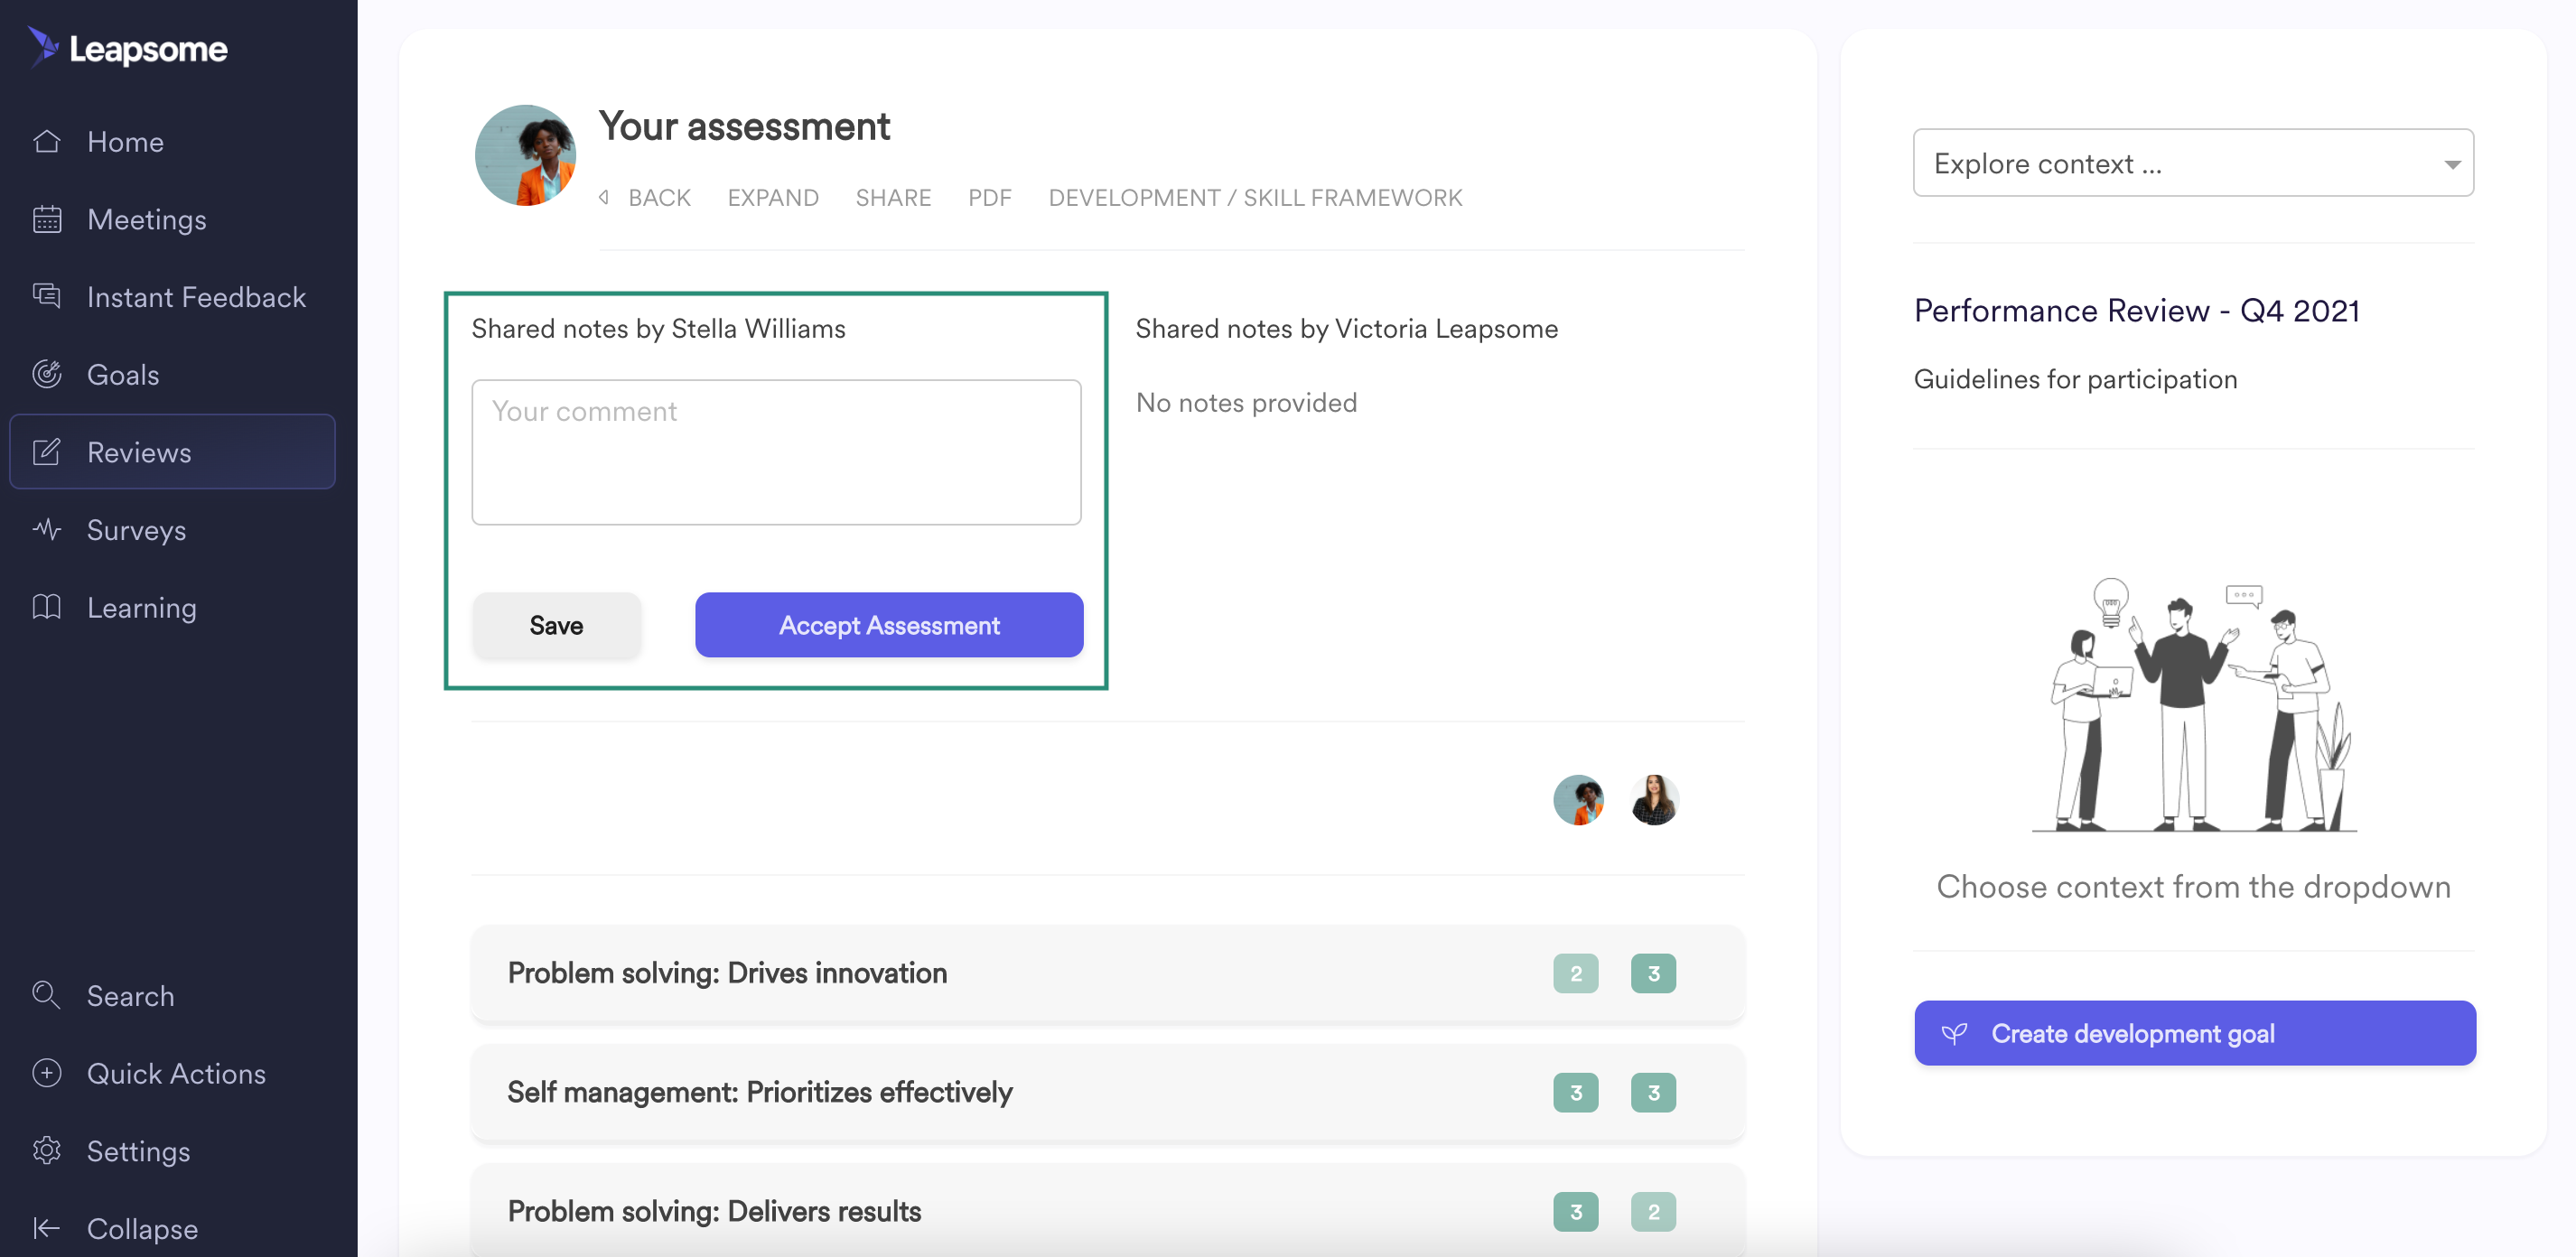Open DEVELOPMENT / SKILL FRAMEWORK link
Viewport: 2576px width, 1257px height.
tap(1255, 197)
